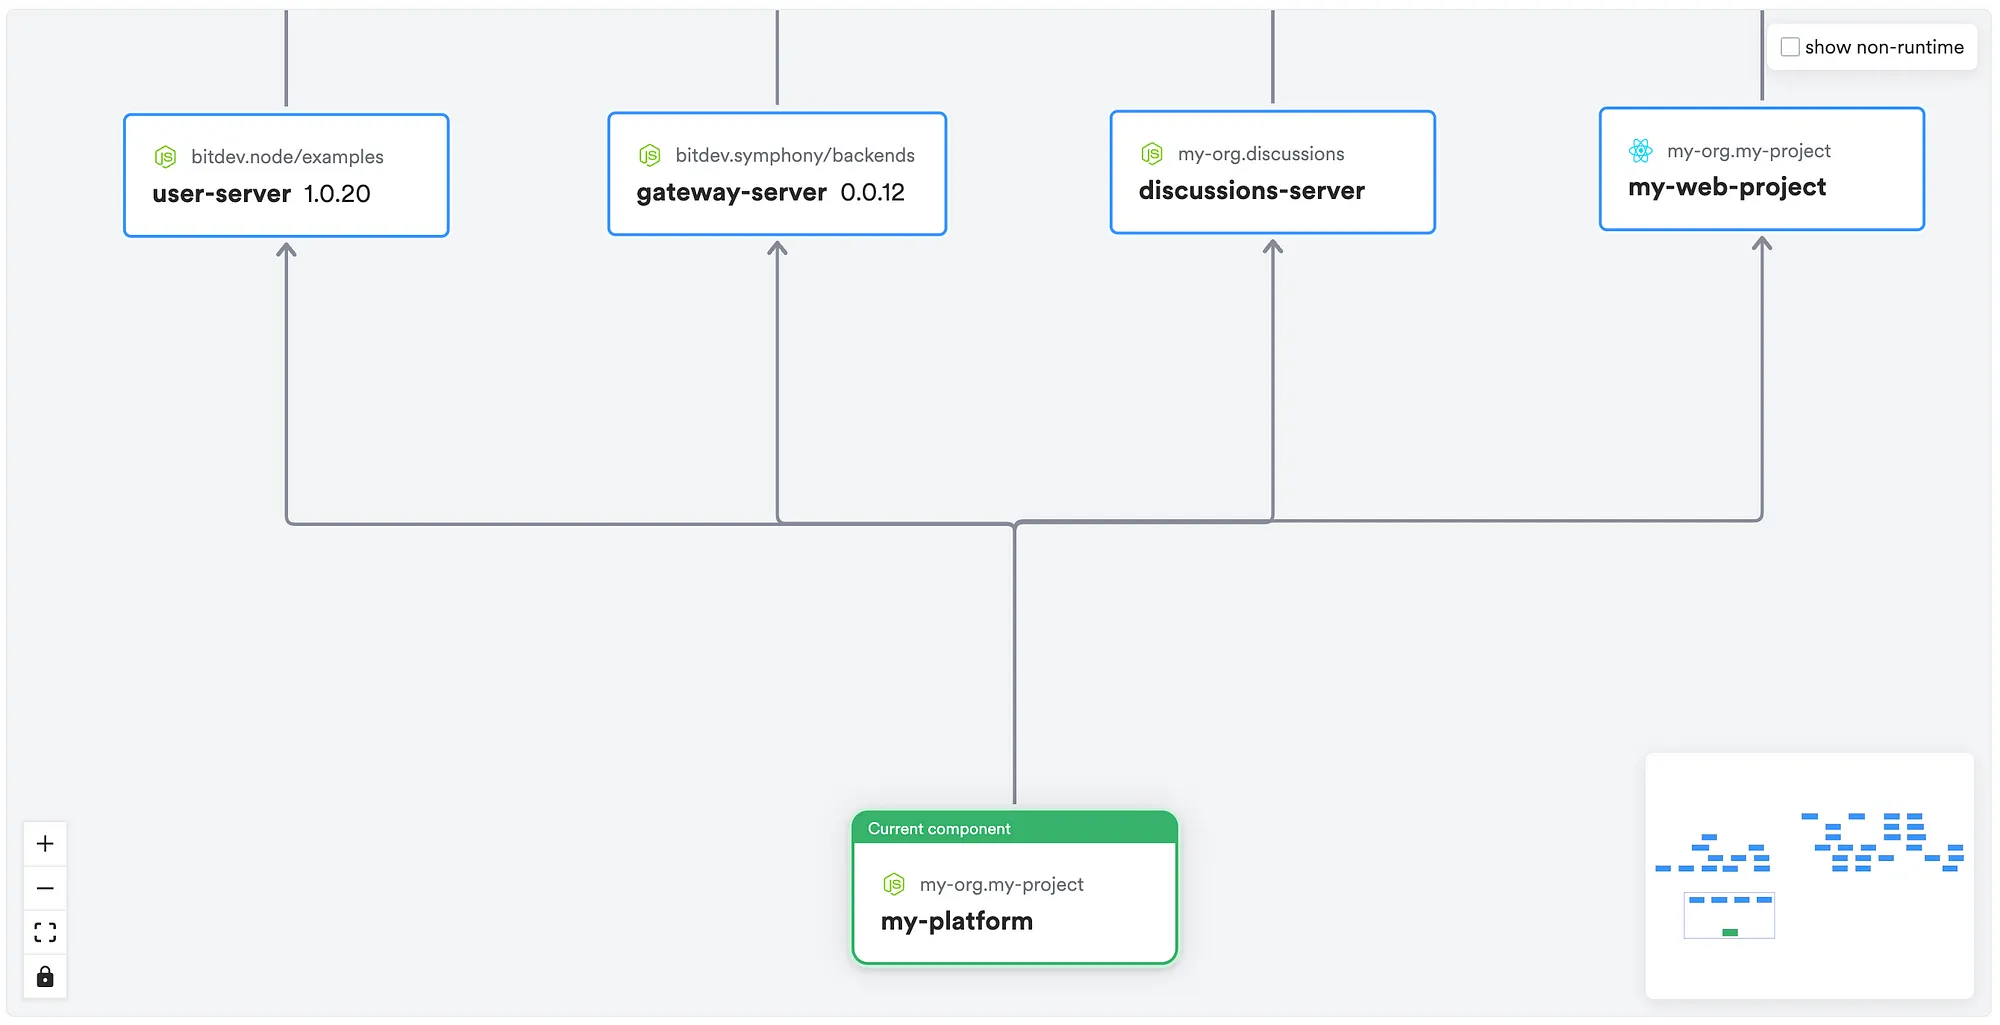Viewport: 2000px width, 1025px height.
Task: Click the my-org.discussions scope label
Action: [1261, 153]
